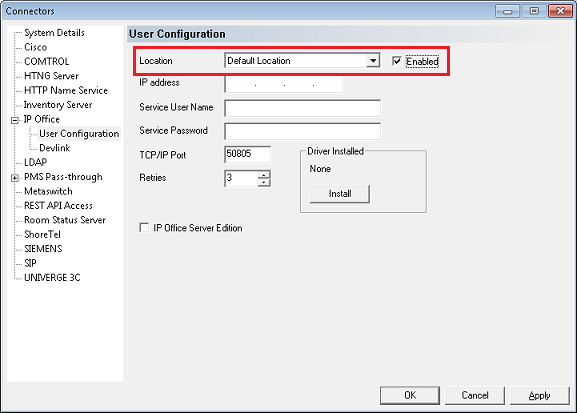The image size is (577, 413).
Task: Click the Service Password field
Action: (302, 131)
